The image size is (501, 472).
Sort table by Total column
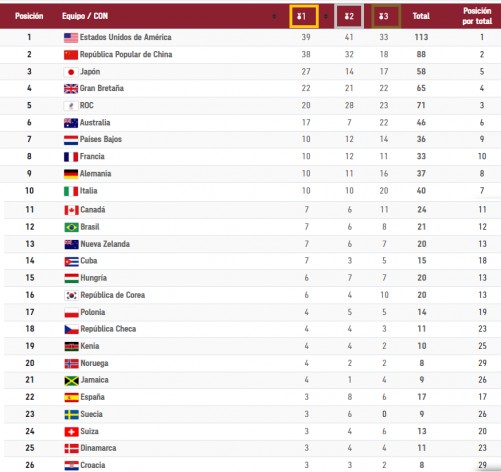[x=421, y=16]
